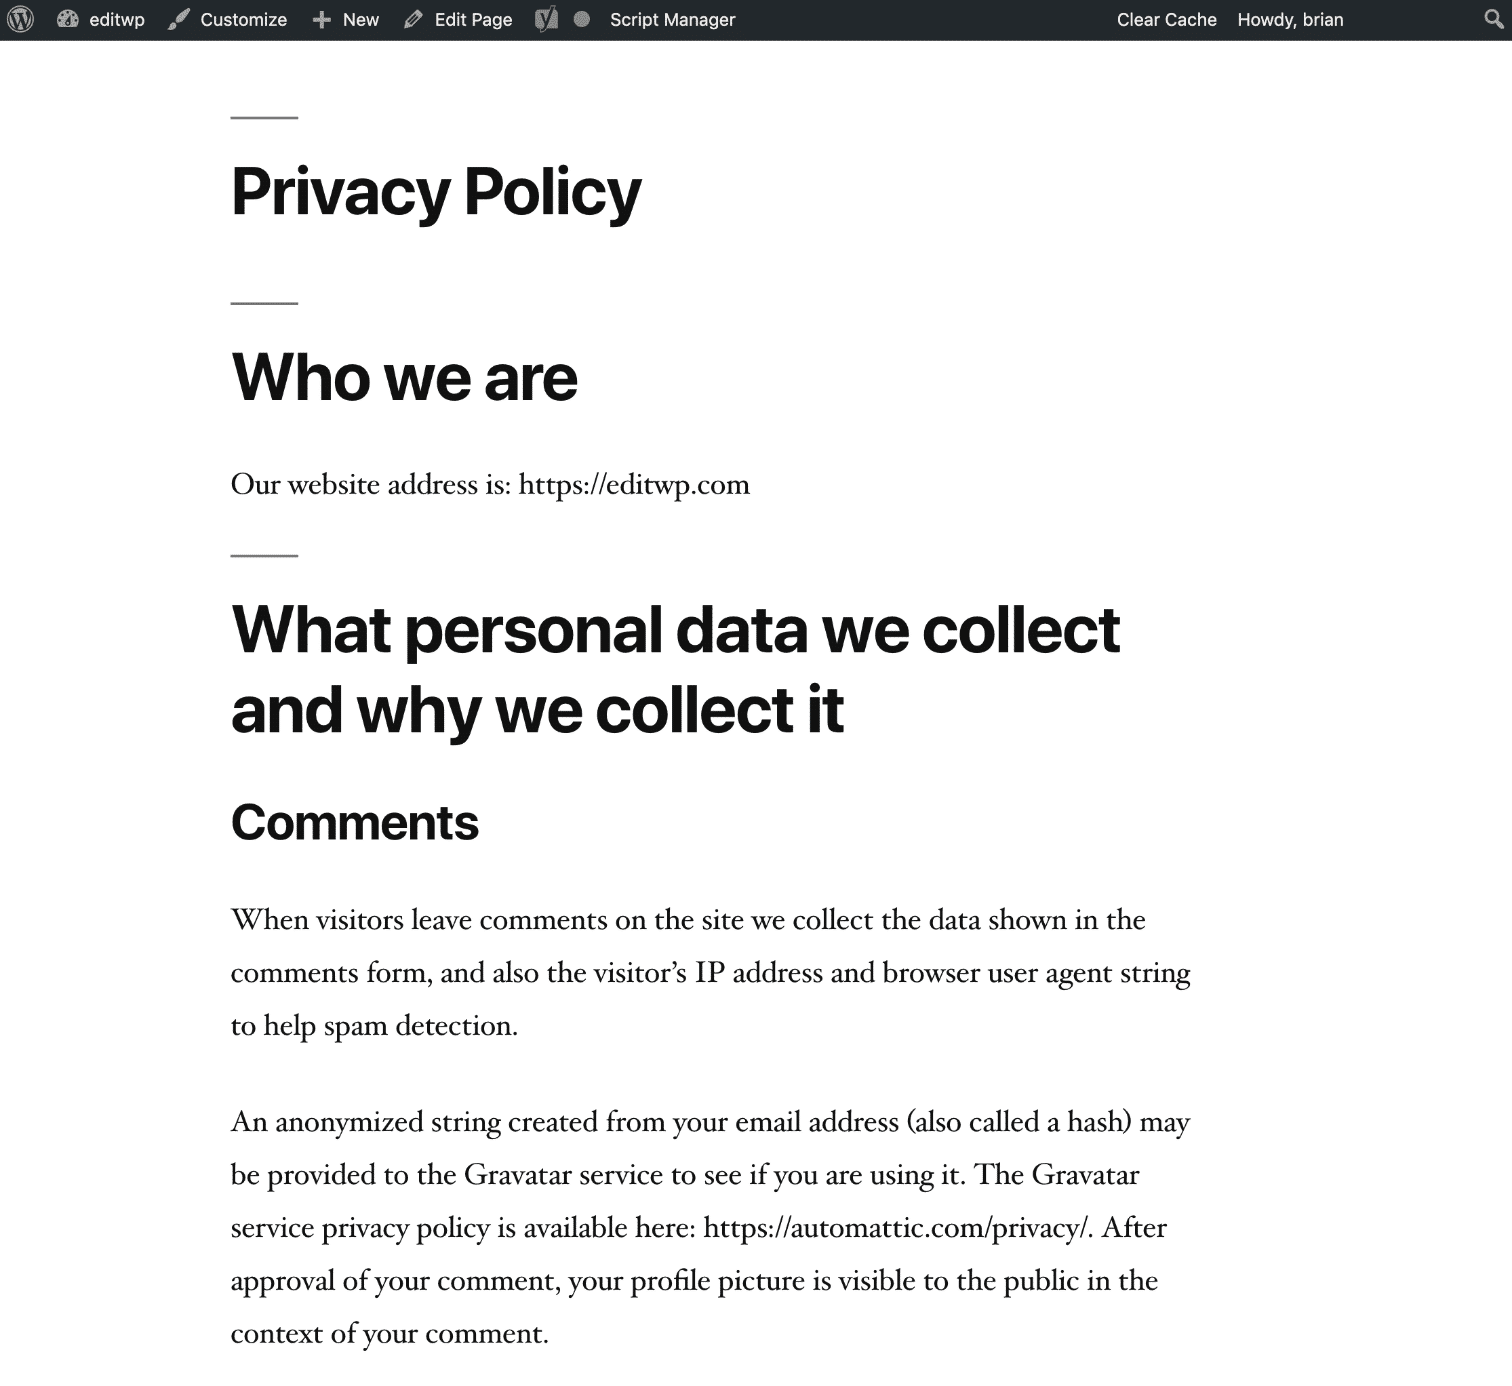The height and width of the screenshot is (1386, 1512).
Task: Click Edit Page to edit this page
Action: coord(472,19)
